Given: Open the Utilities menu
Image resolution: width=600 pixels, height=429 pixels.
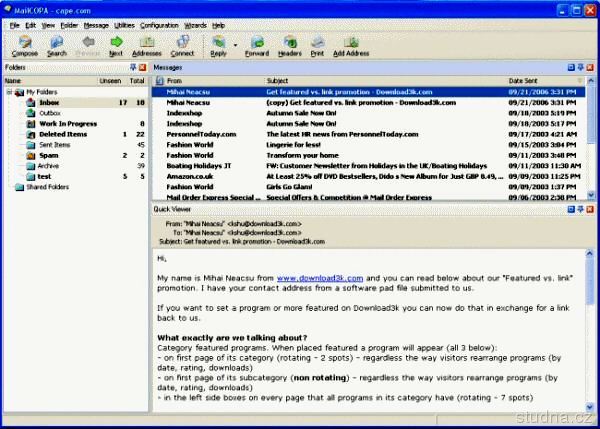Looking at the screenshot, I should (124, 26).
